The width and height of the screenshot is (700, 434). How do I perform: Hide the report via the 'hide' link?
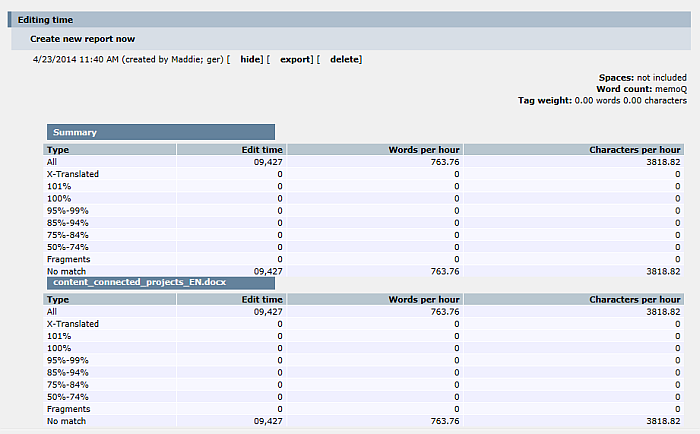pyautogui.click(x=250, y=60)
